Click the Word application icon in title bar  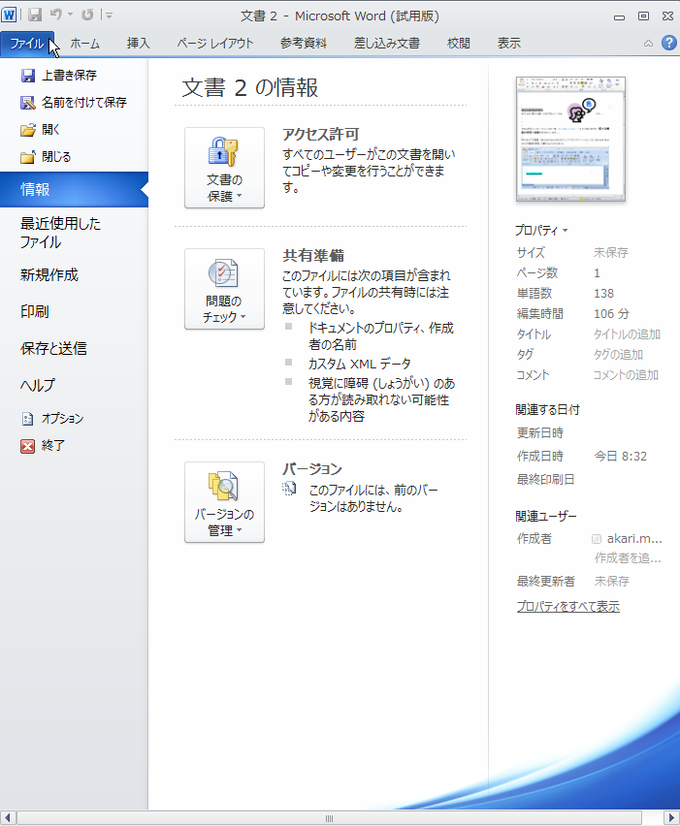pyautogui.click(x=9, y=15)
